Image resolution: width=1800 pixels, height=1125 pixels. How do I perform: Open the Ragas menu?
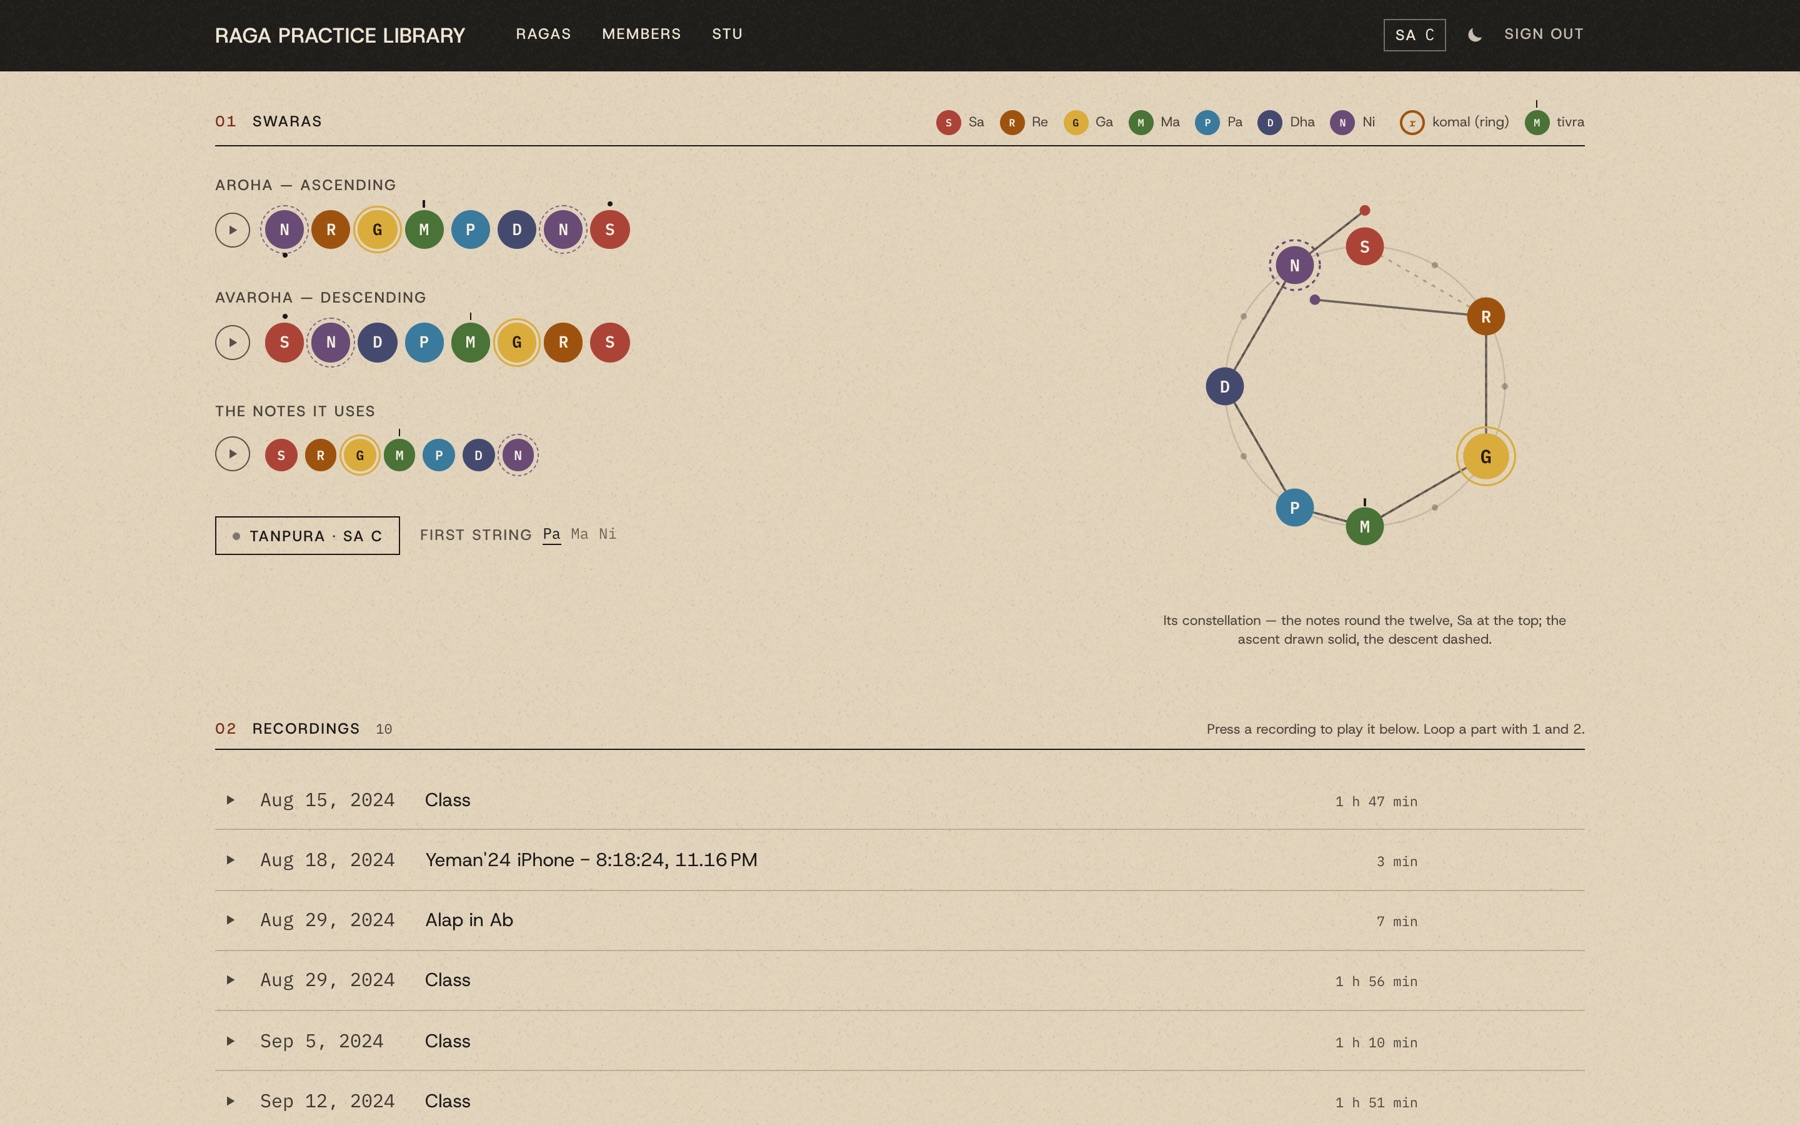click(543, 34)
